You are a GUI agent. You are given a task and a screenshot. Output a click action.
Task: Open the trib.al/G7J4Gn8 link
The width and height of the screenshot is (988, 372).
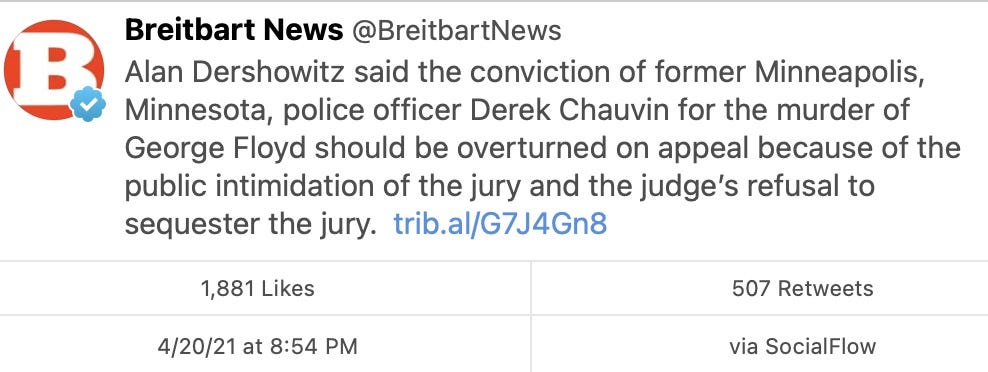tap(500, 224)
